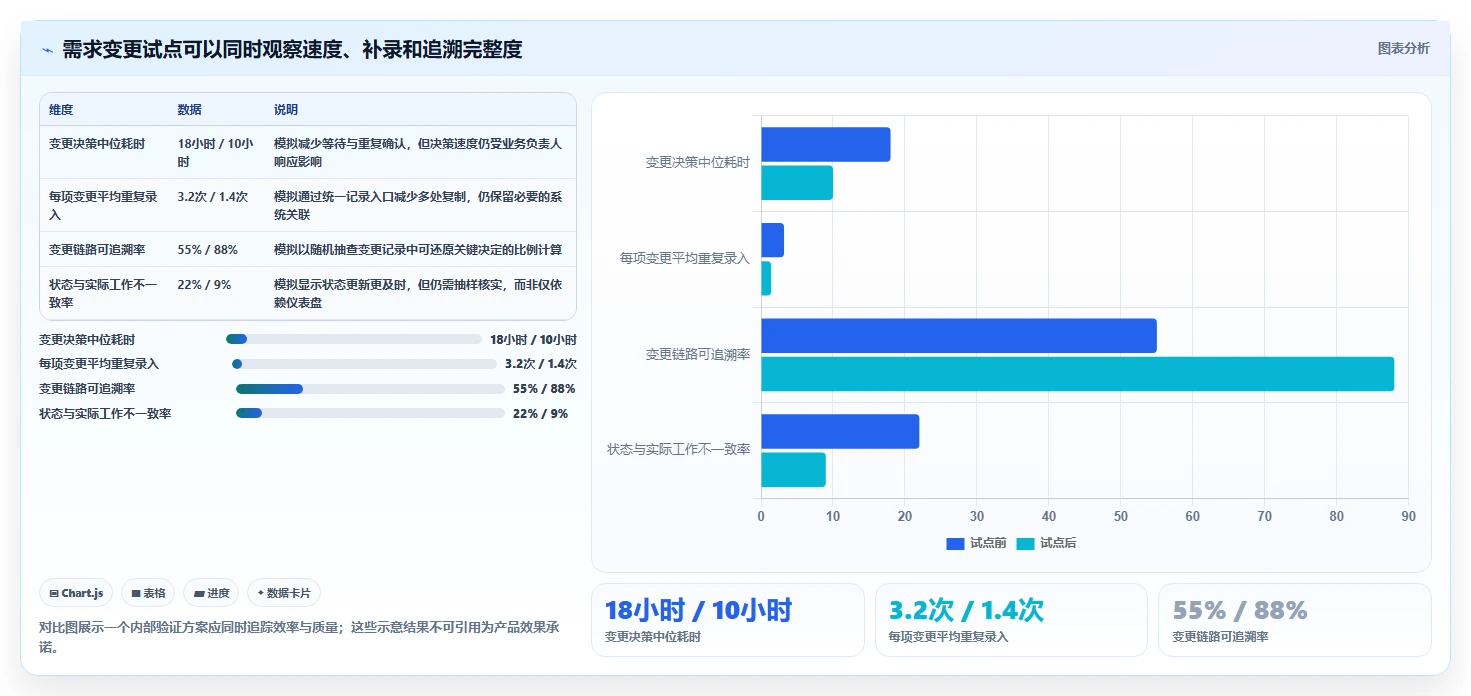1471x696 pixels.
Task: Click chart y-axis label 每项变更平均重复录入
Action: [x=685, y=258]
